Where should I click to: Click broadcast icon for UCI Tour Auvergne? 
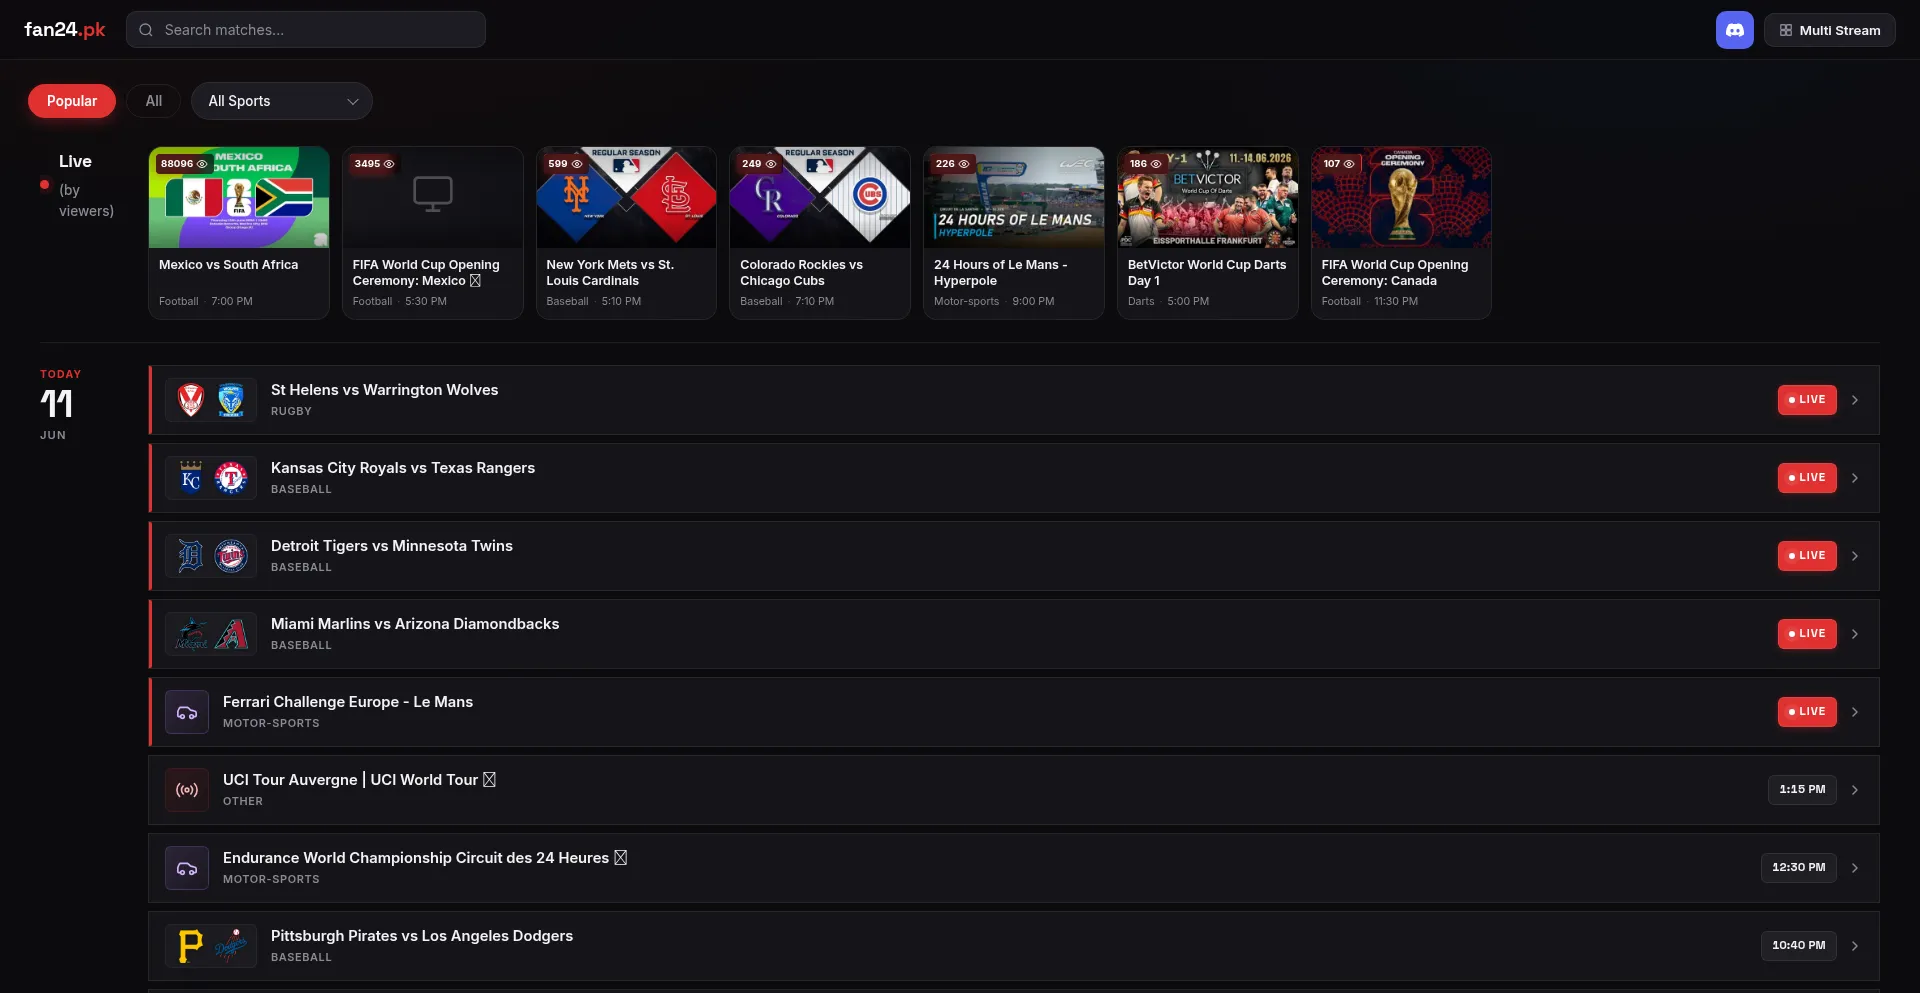[187, 790]
